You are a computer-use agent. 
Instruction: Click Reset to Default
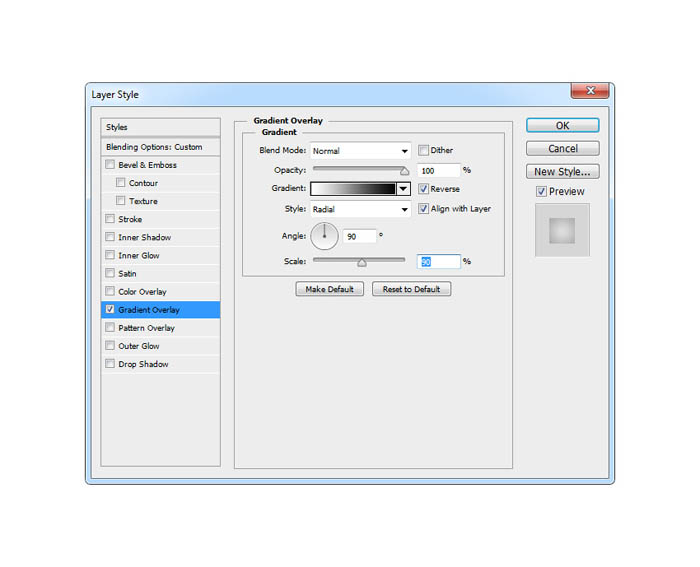click(x=411, y=289)
